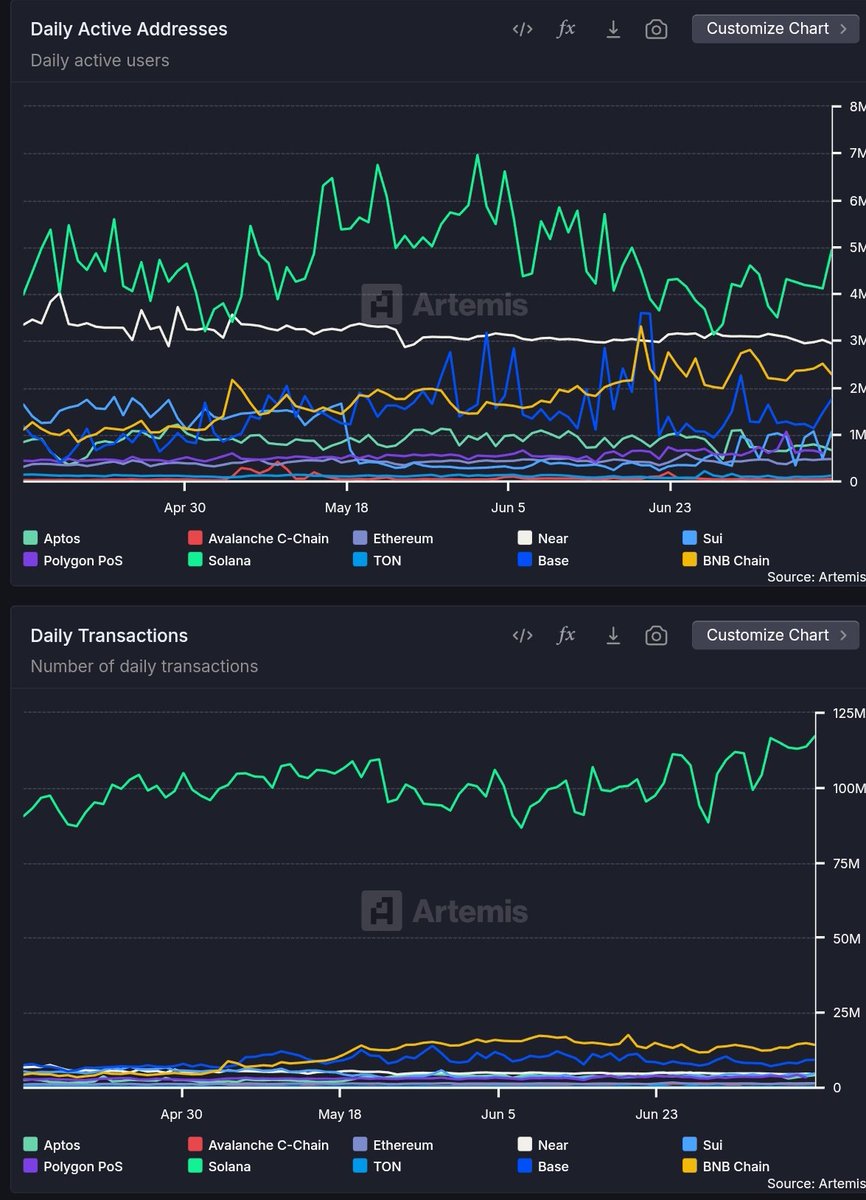Click 'Source: Artemis' under Daily Transactions chart
Screen dimensions: 866x1200
(815, 1183)
